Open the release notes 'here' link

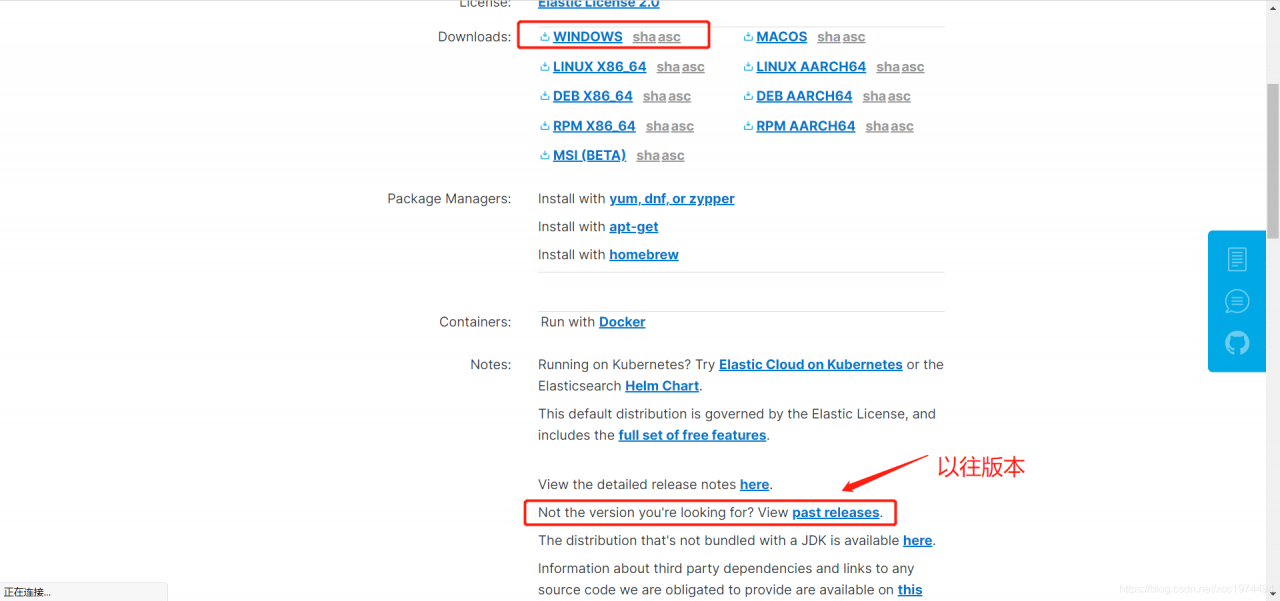click(755, 484)
